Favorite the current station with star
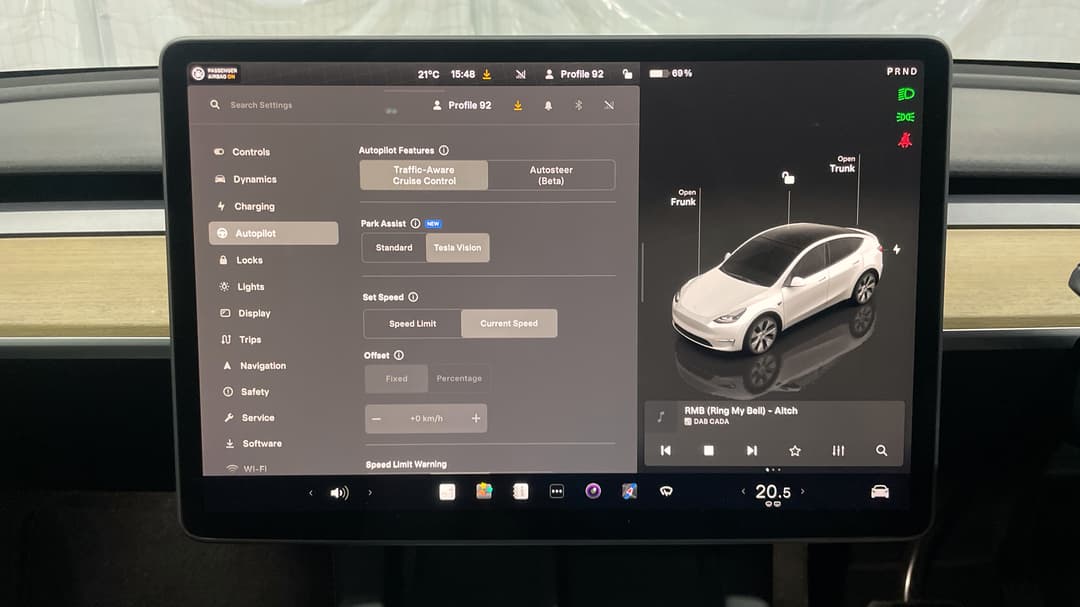The image size is (1080, 607). click(795, 451)
